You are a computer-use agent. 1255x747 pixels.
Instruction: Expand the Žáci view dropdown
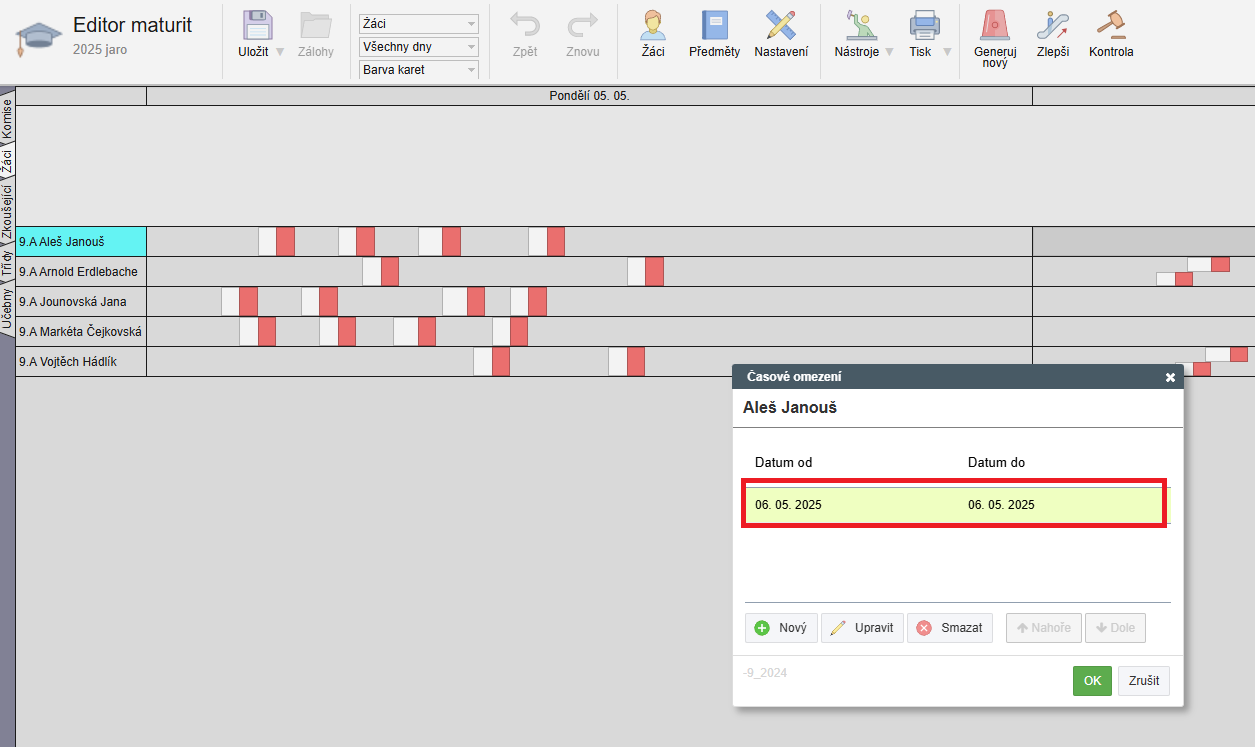(418, 24)
